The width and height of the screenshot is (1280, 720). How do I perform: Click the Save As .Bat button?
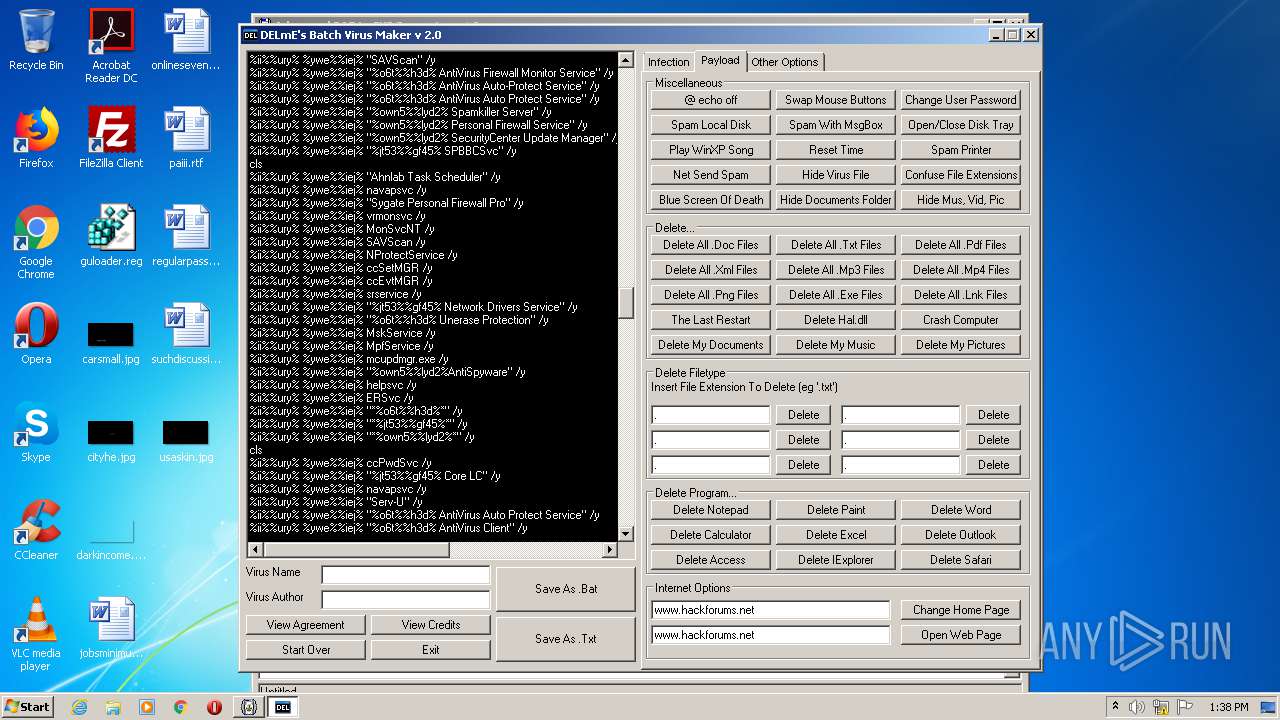566,589
